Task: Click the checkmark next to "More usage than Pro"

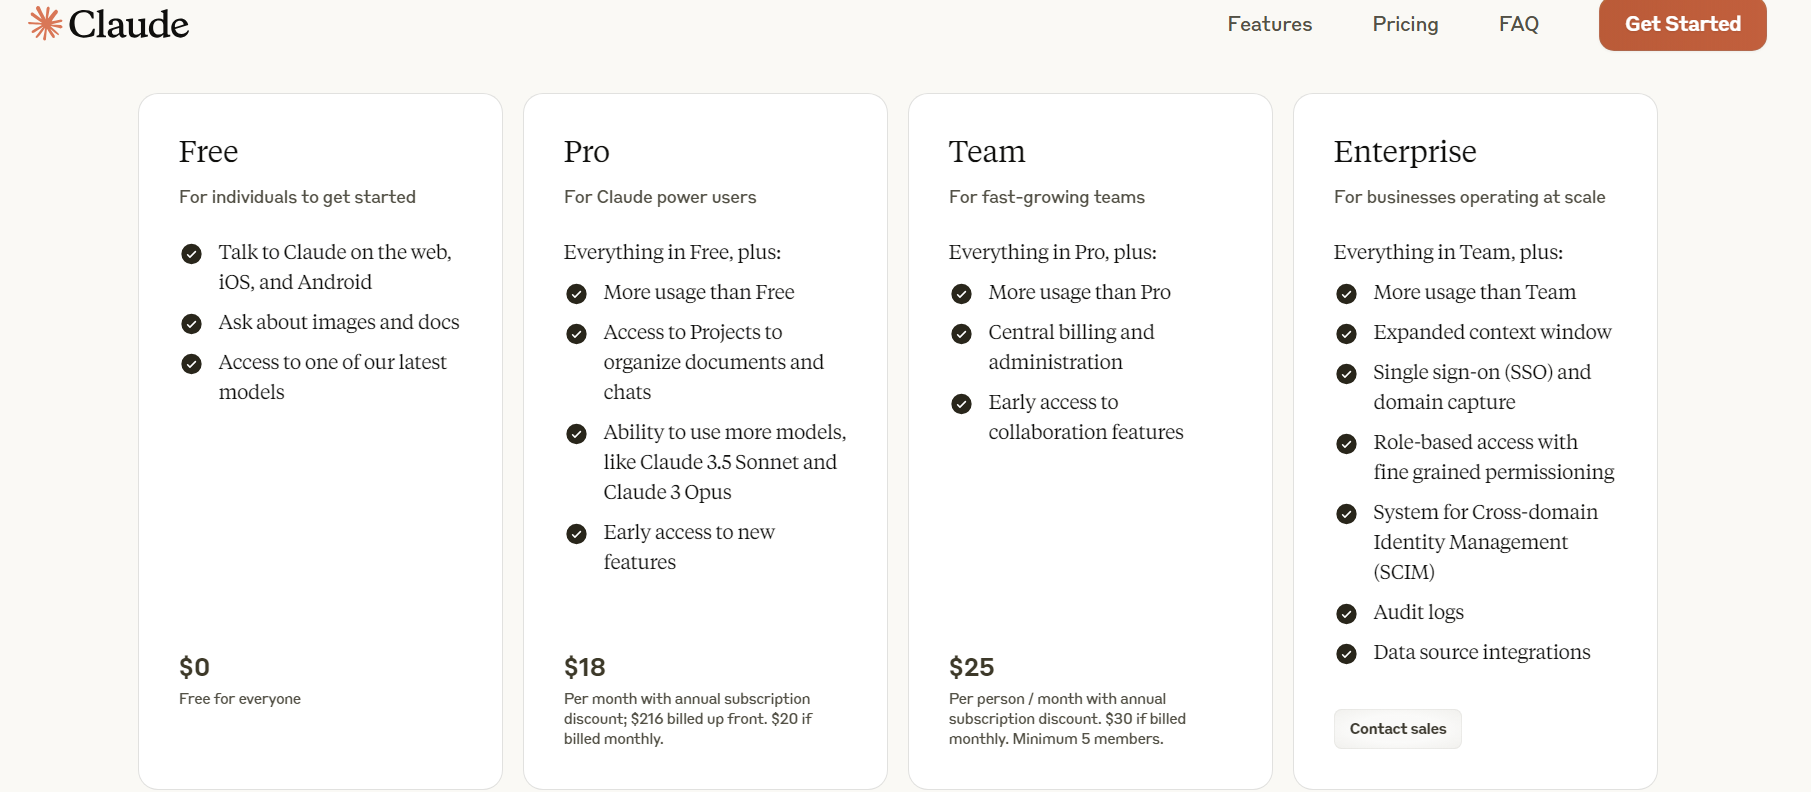Action: pos(961,294)
